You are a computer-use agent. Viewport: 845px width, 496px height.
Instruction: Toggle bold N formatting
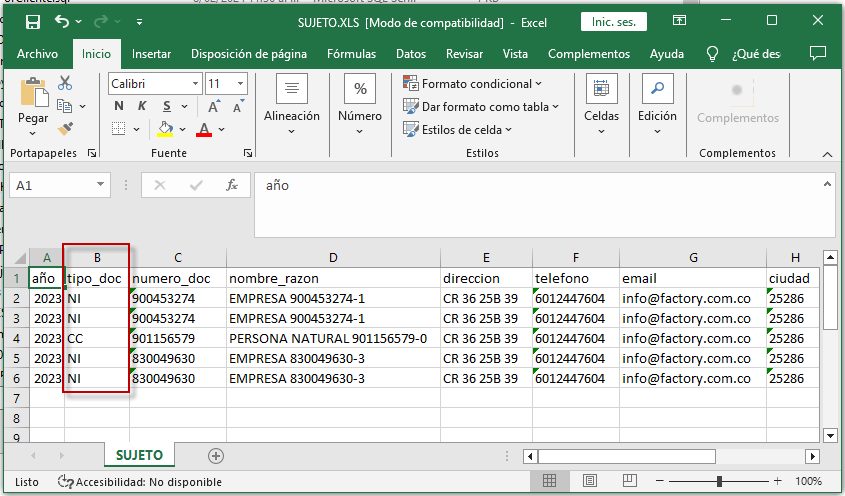pos(119,106)
